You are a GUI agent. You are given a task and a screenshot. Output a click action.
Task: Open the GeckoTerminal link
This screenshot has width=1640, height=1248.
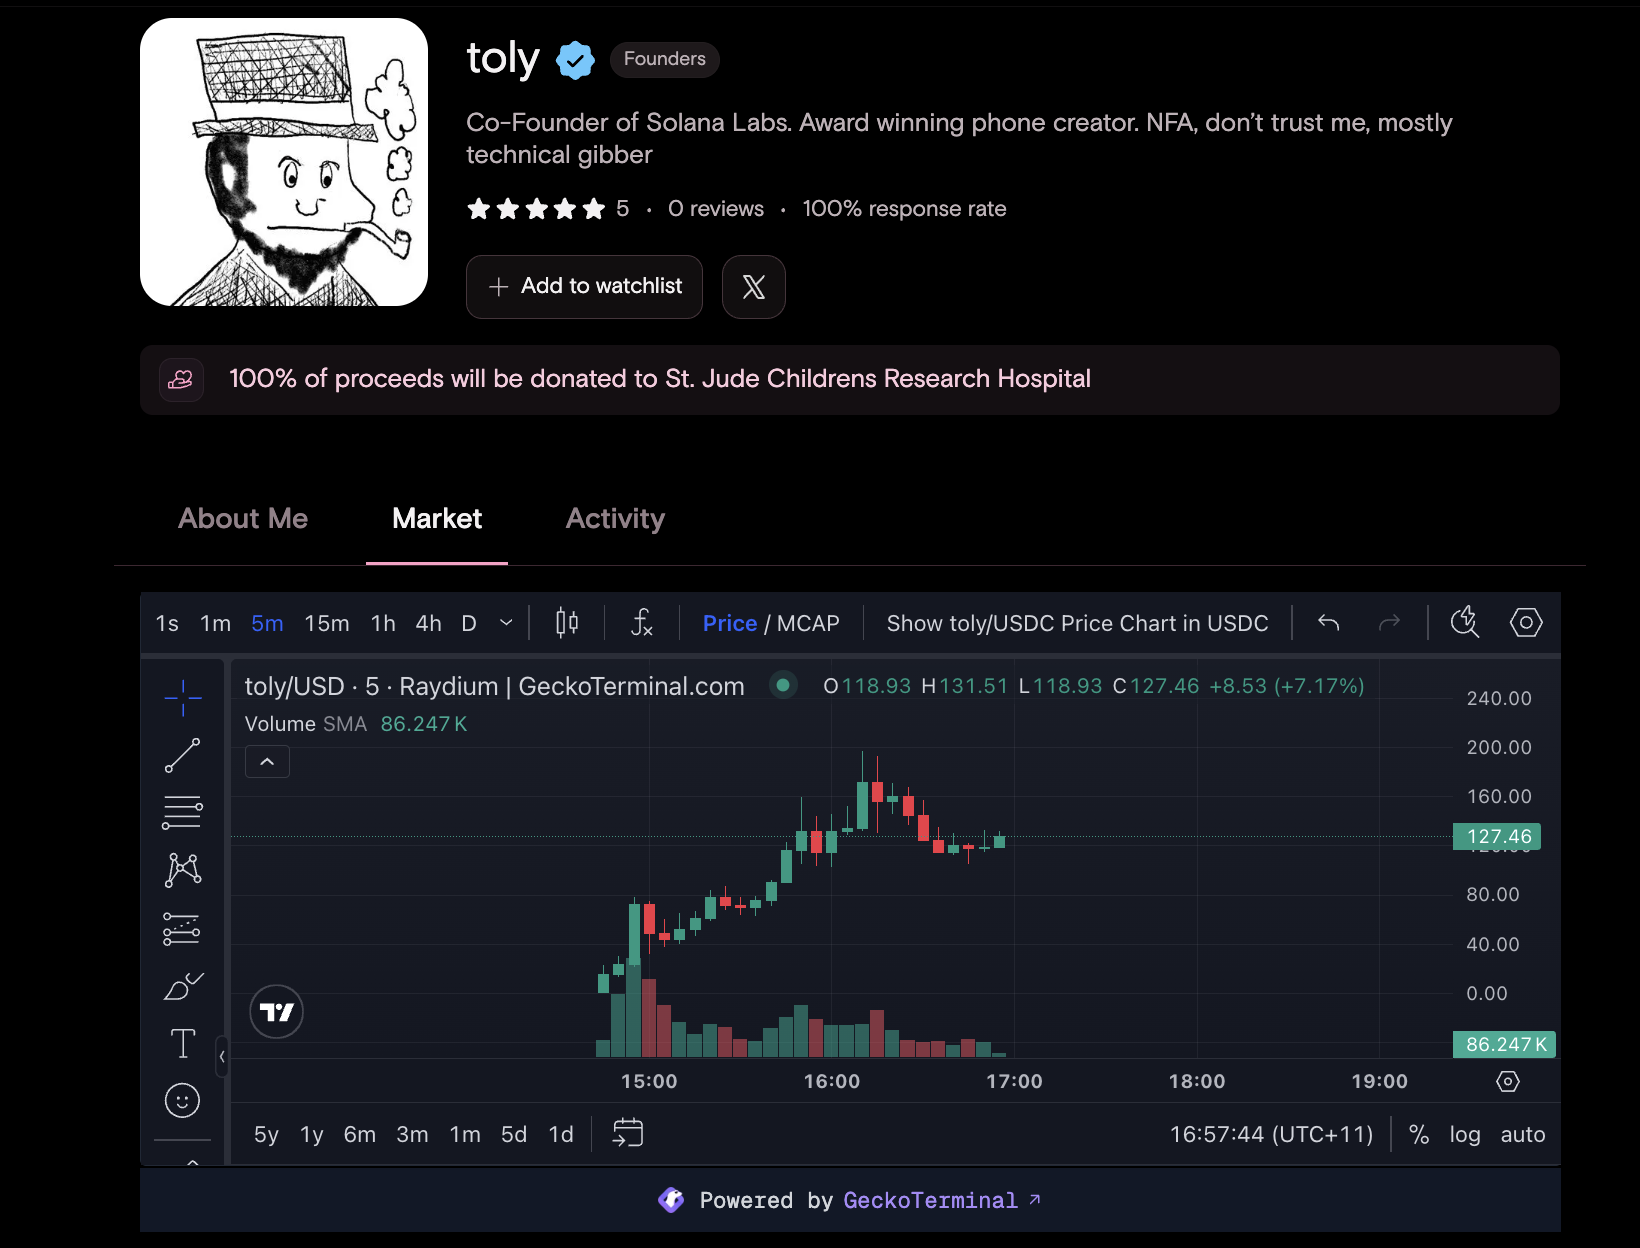coord(930,1201)
